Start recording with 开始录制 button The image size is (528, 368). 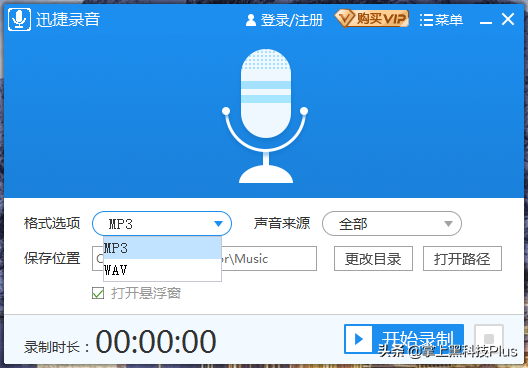tap(404, 339)
